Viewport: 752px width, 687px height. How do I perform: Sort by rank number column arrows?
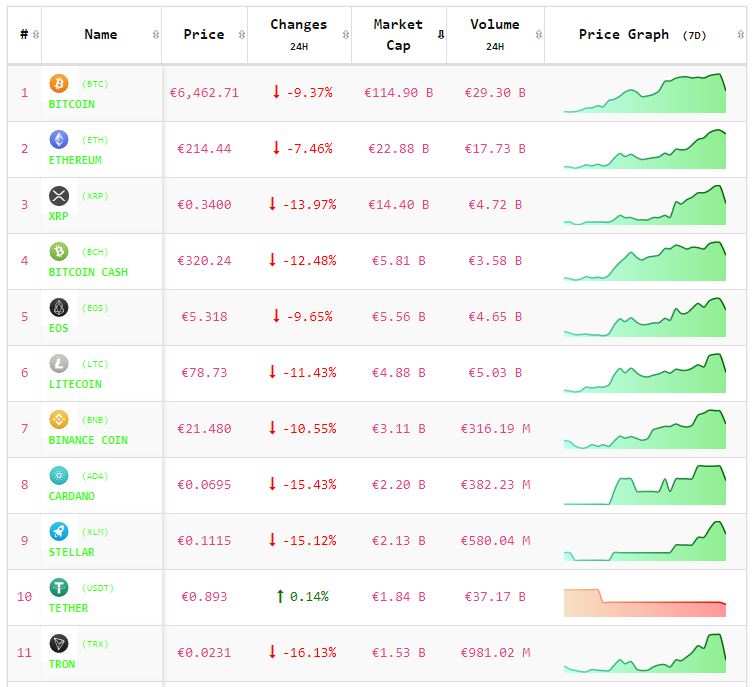point(36,35)
